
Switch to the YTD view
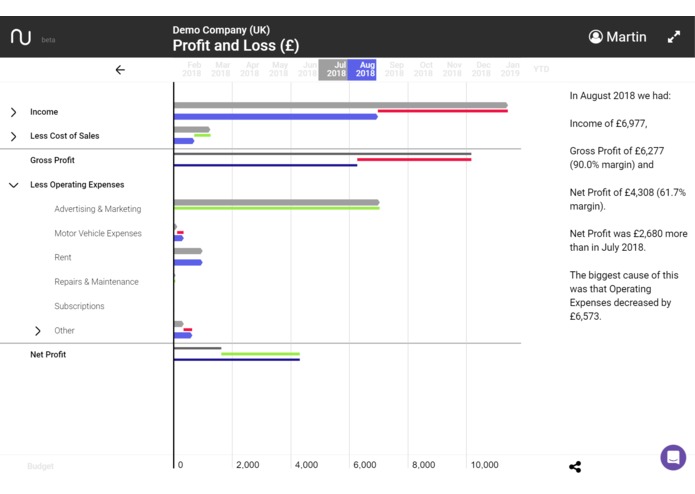541,69
